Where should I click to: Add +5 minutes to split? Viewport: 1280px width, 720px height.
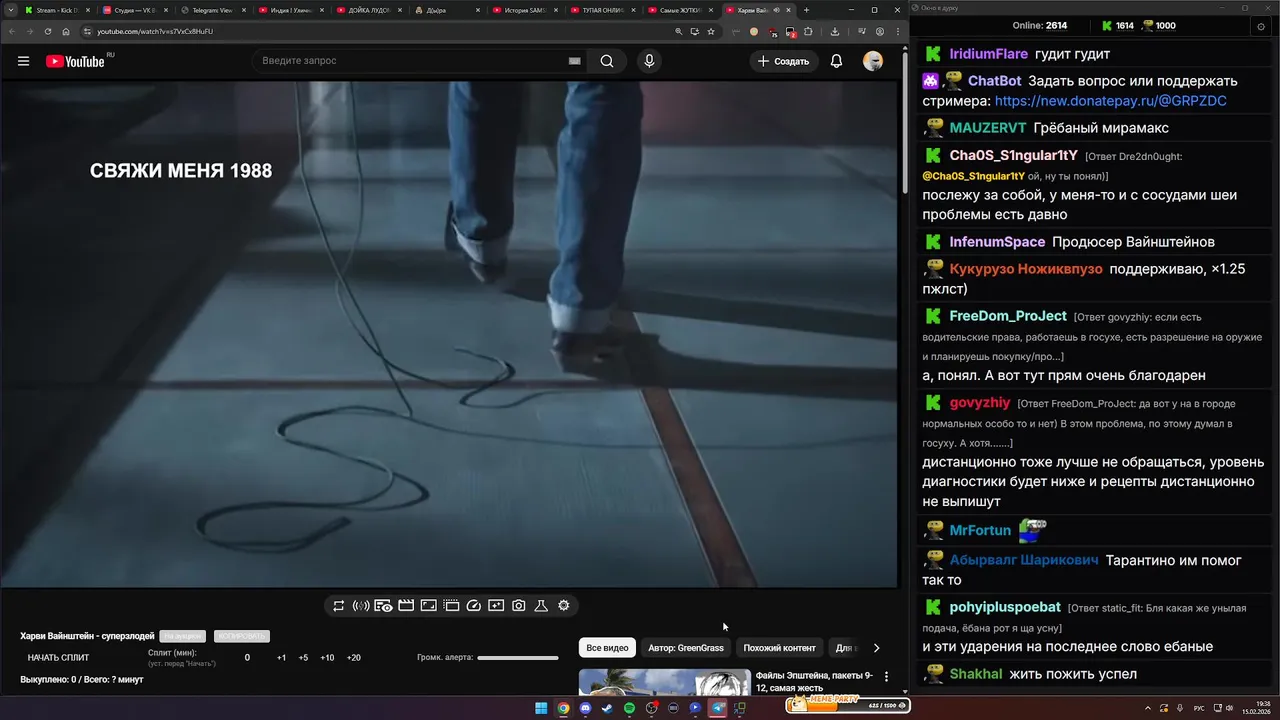303,658
